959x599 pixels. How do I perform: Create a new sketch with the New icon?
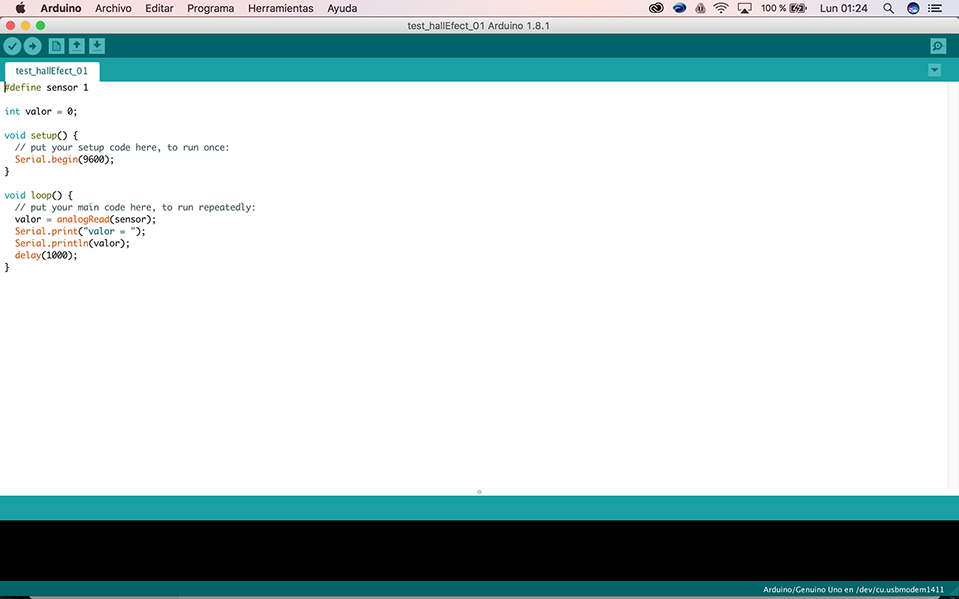pos(56,46)
